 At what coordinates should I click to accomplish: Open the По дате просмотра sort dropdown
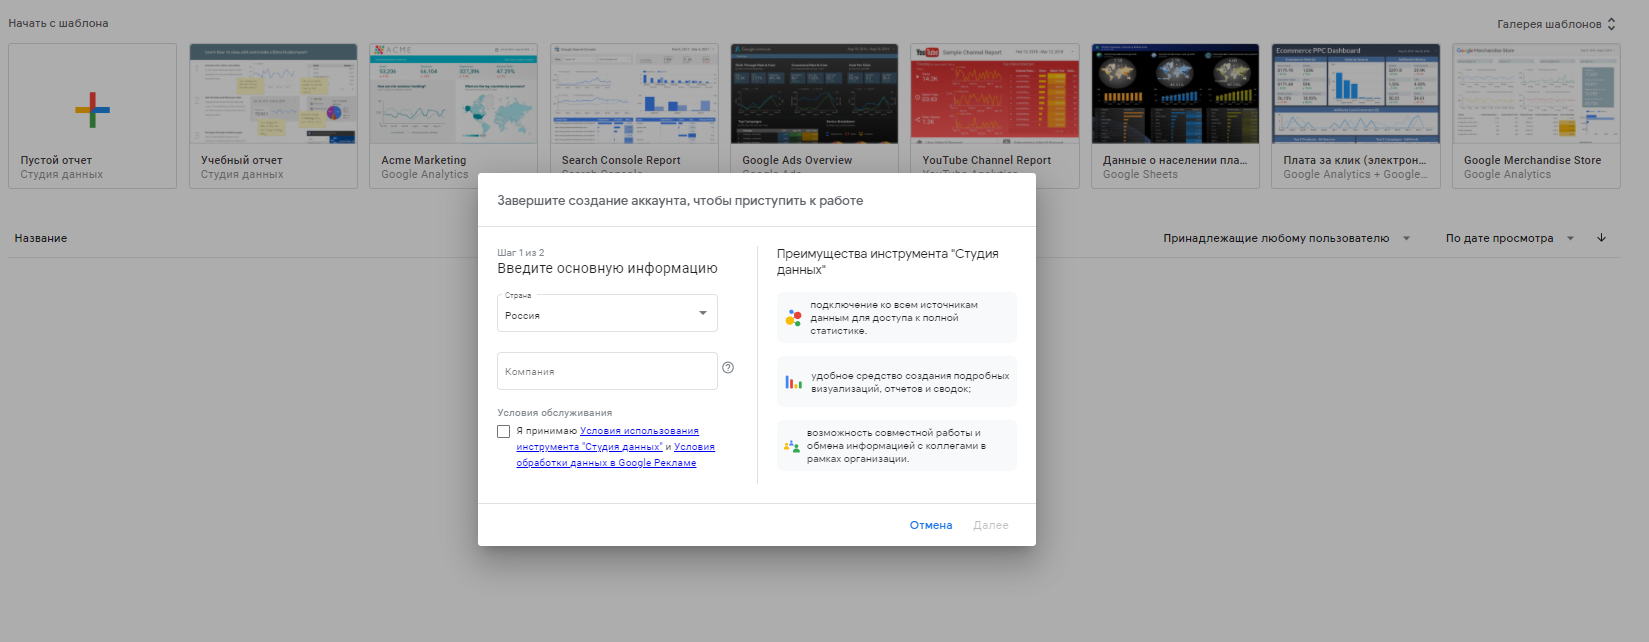[1509, 238]
